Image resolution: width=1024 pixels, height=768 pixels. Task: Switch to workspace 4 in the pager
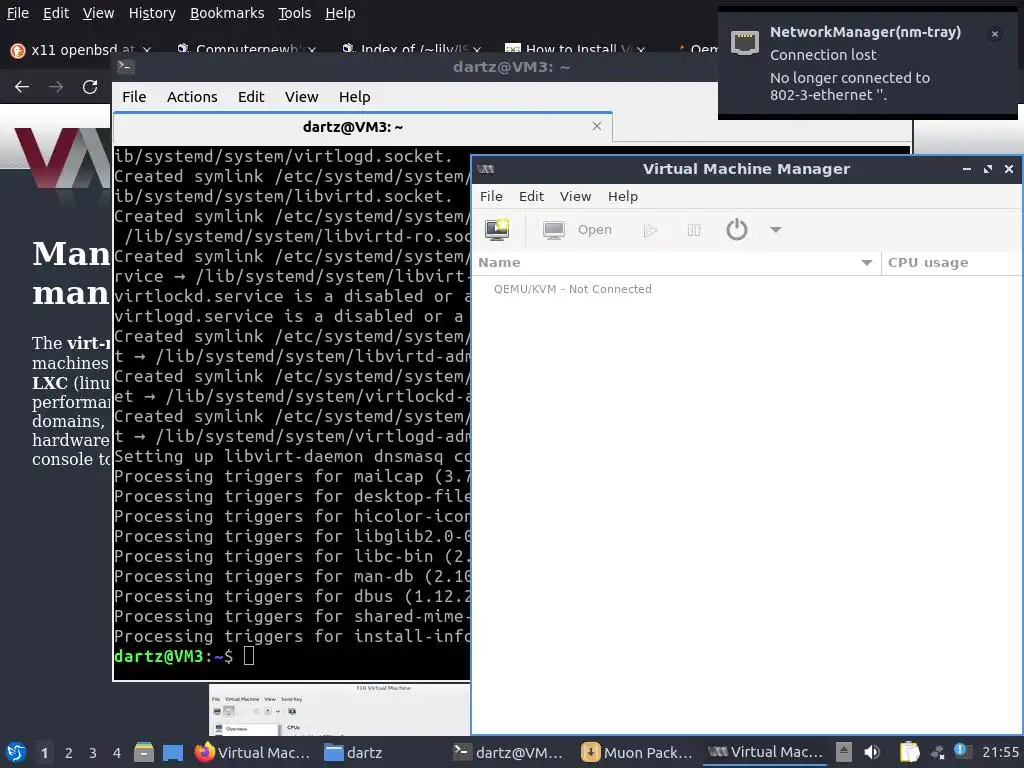(117, 753)
